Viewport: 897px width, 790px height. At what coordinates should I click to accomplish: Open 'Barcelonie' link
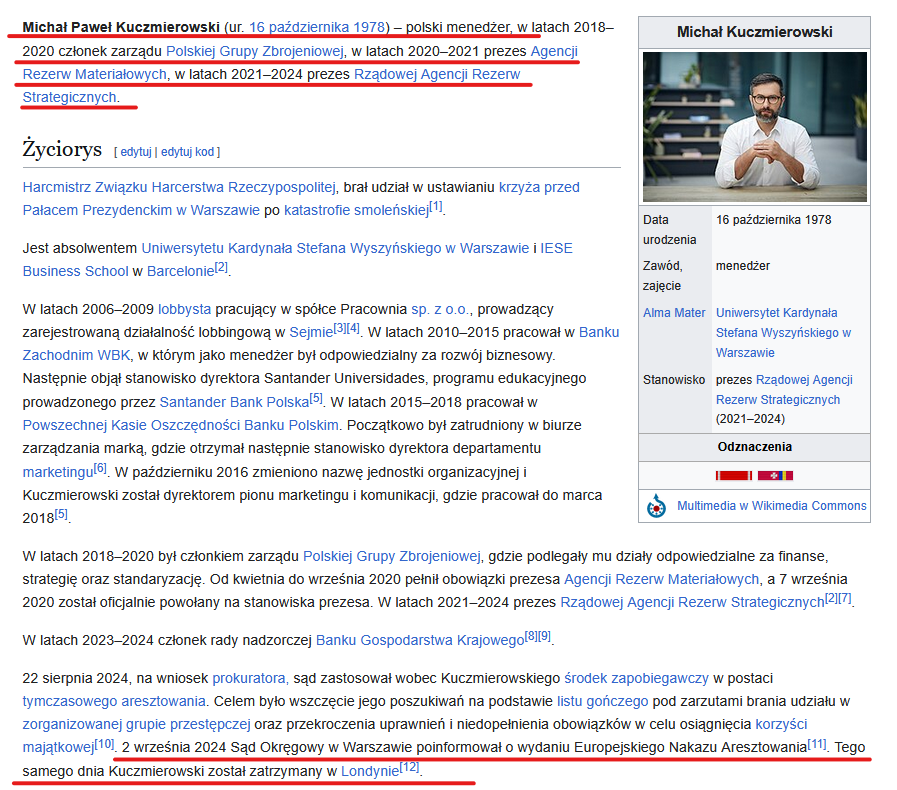pyautogui.click(x=180, y=271)
